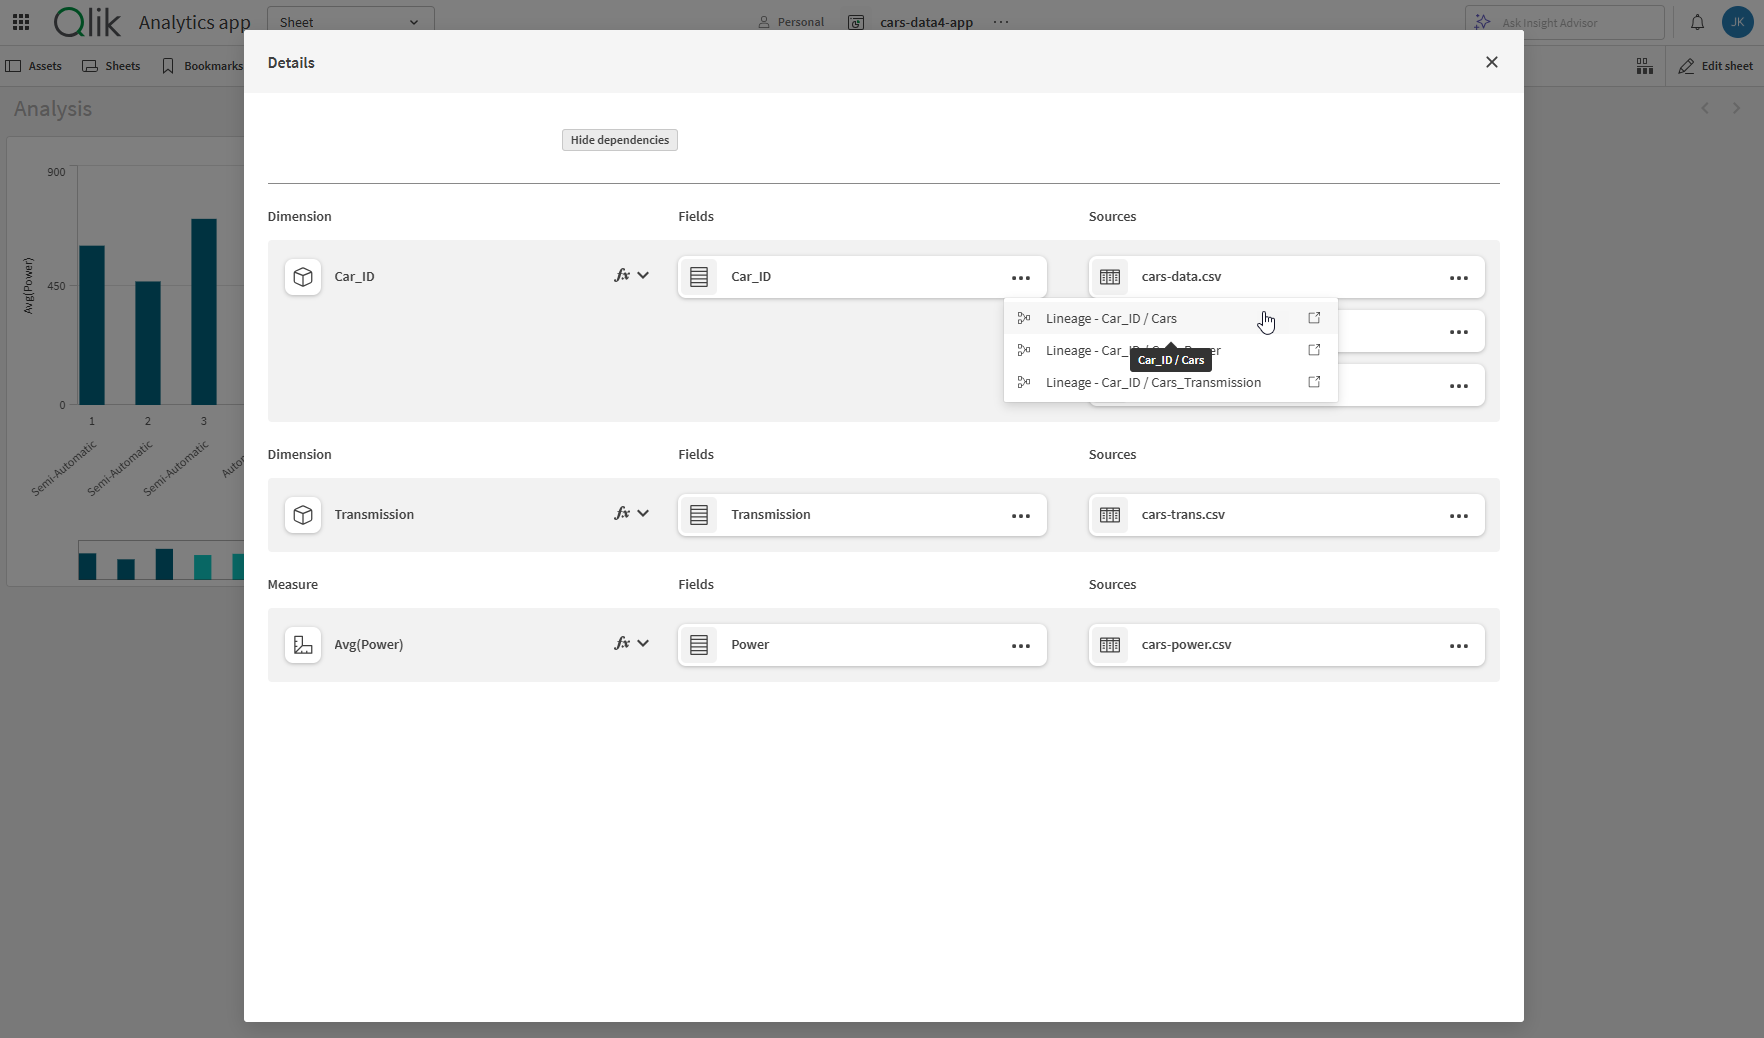Toggle the Assets panel
The image size is (1764, 1038).
[34, 65]
